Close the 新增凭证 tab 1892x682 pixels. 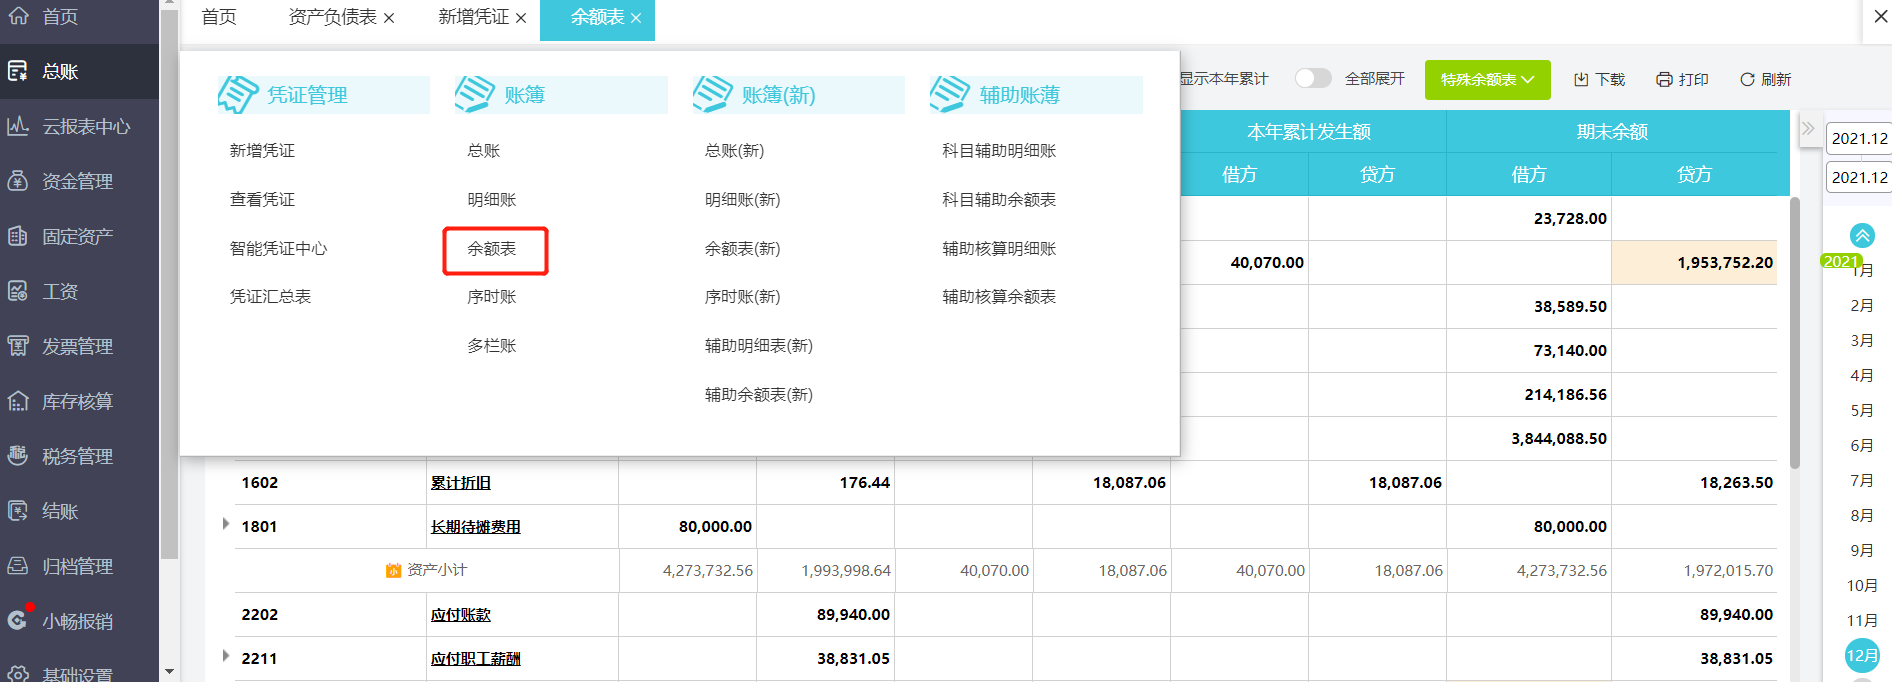click(x=521, y=19)
